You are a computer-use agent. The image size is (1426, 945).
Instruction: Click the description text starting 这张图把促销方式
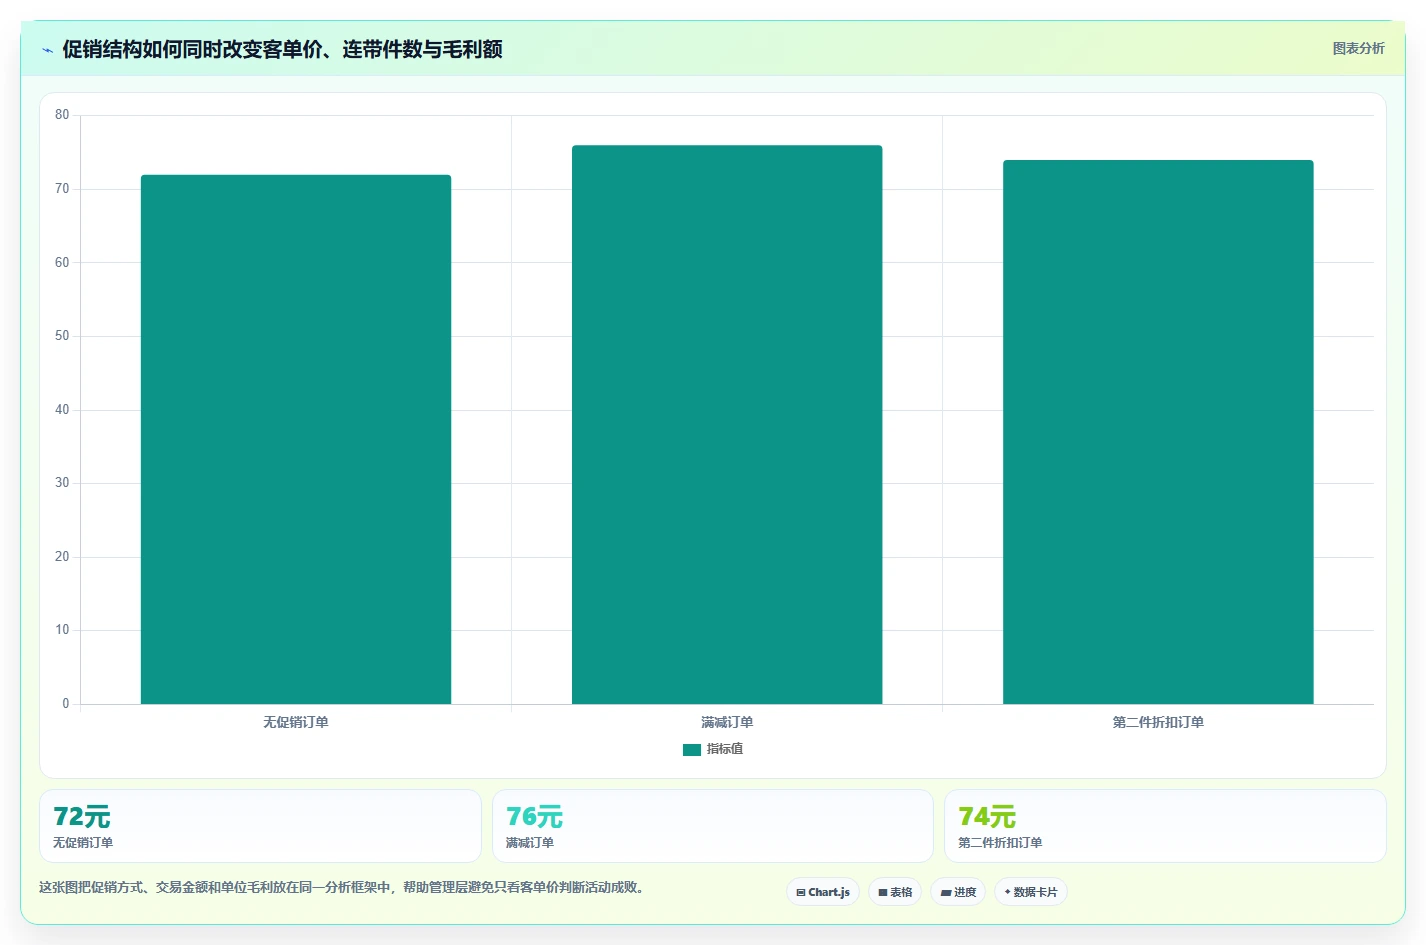tap(344, 887)
